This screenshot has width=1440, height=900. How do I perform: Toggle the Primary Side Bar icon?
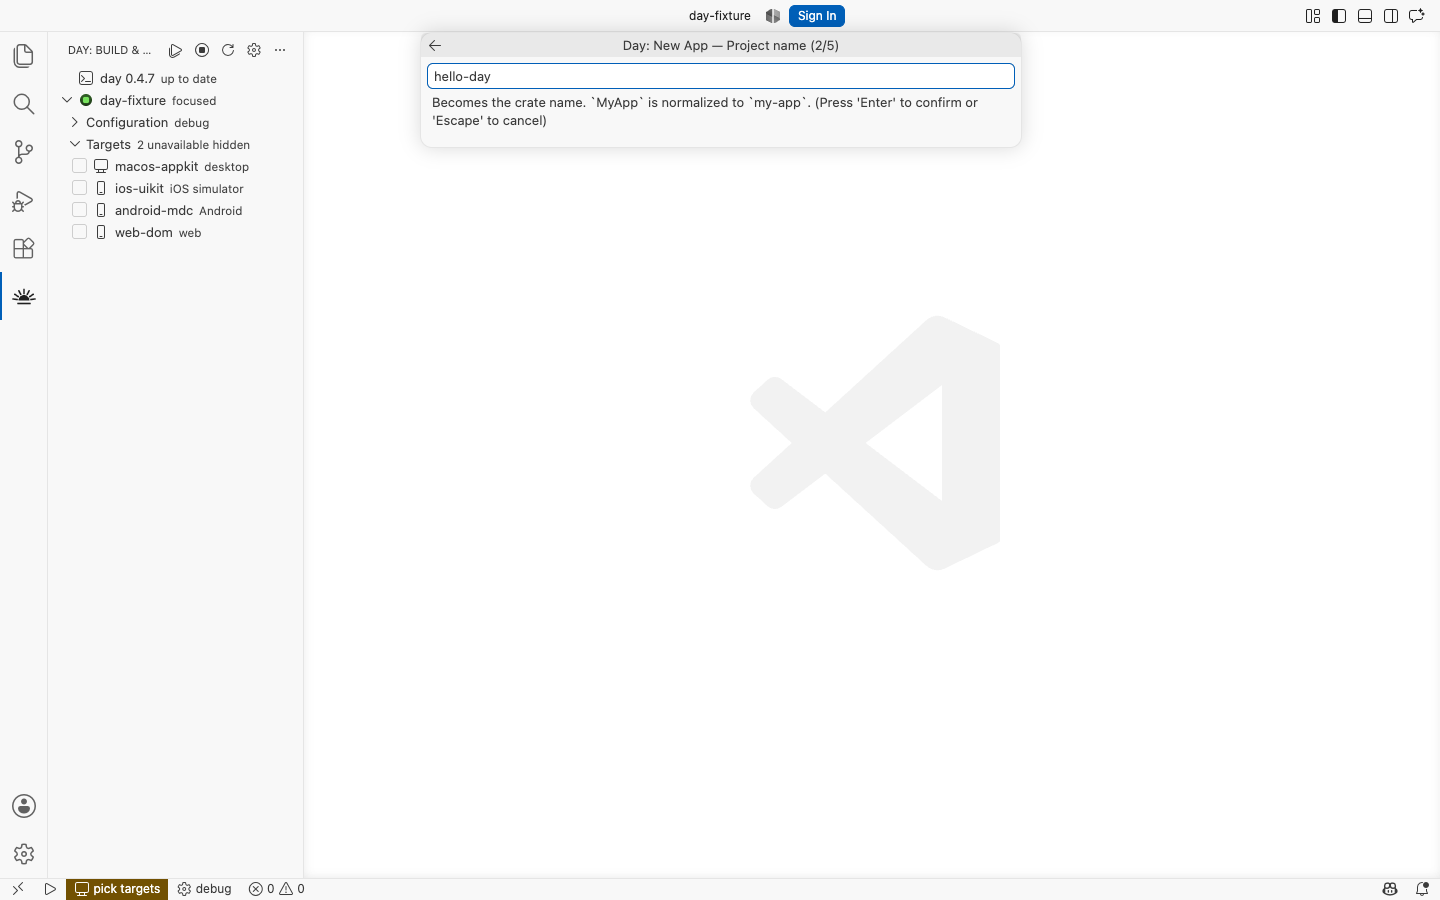[1339, 16]
